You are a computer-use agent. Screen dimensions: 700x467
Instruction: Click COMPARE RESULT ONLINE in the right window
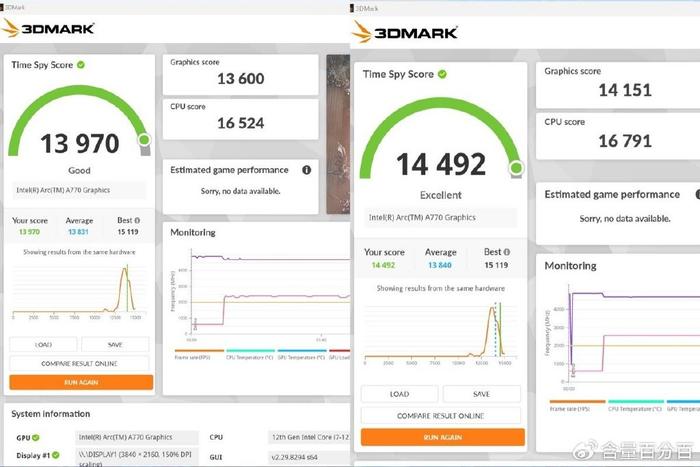tap(441, 416)
